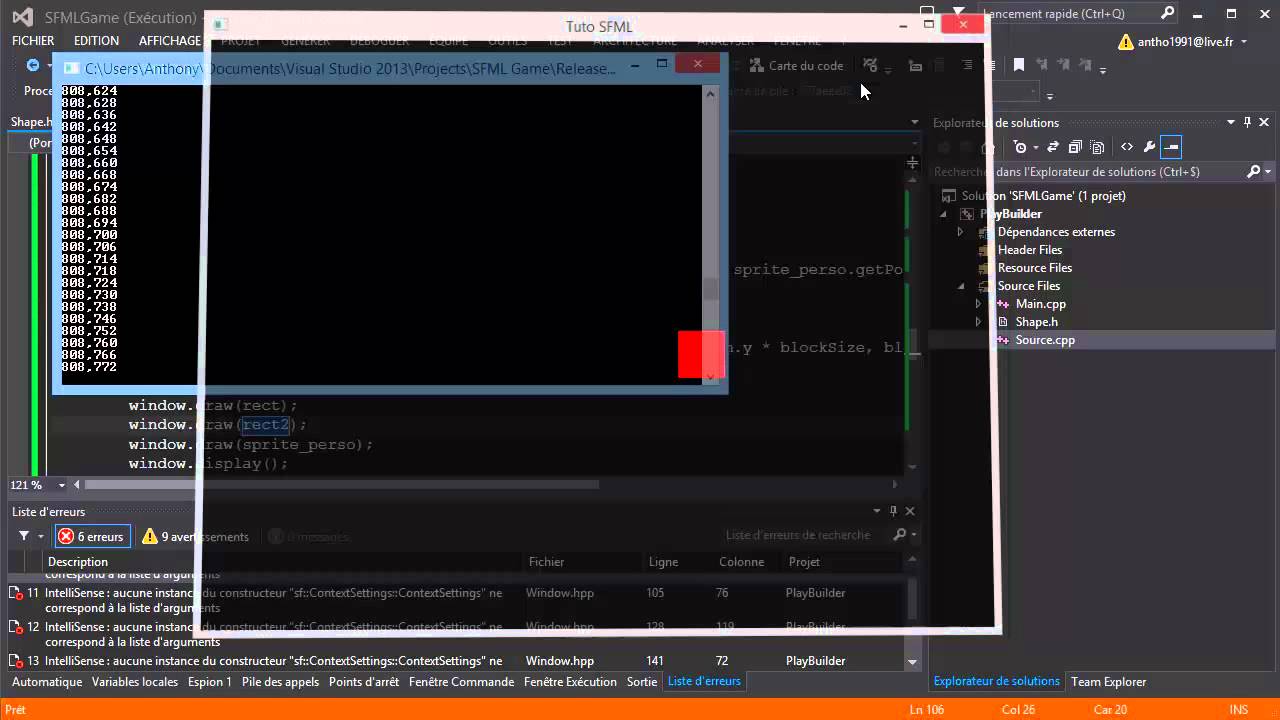Click the error list filter funnel icon

24,536
